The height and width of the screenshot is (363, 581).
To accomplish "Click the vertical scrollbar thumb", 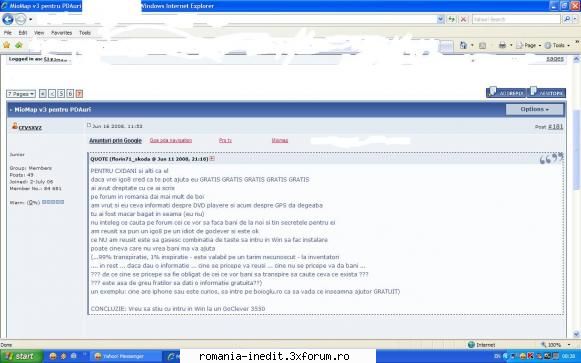I will coord(576,150).
